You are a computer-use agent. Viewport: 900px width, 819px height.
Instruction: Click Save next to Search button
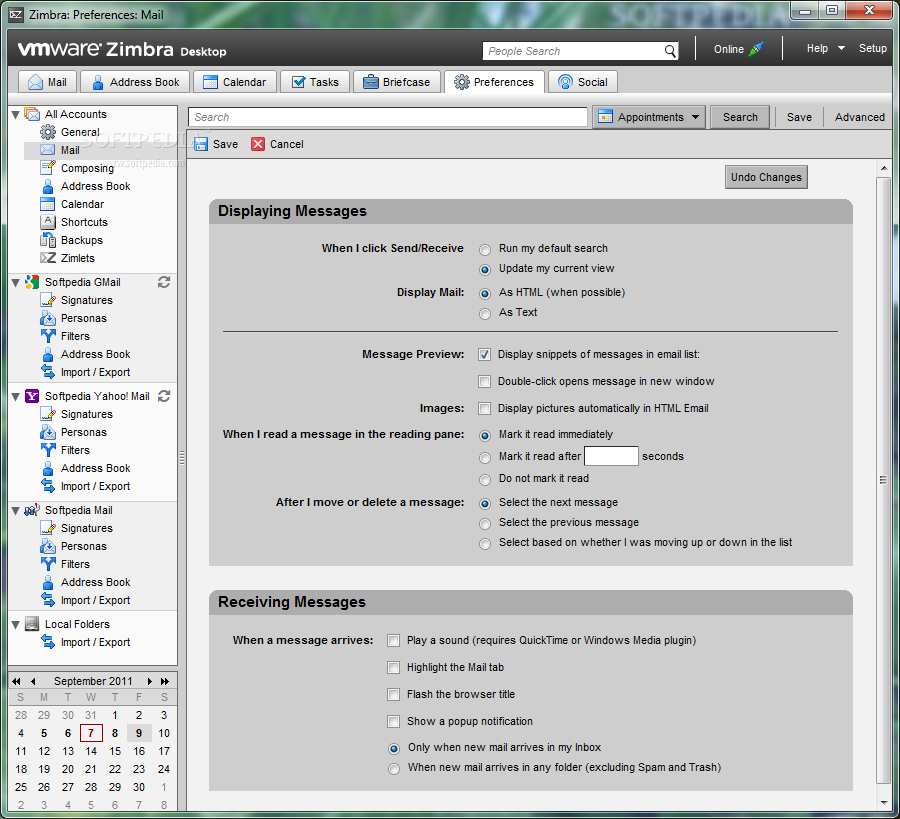[x=799, y=117]
